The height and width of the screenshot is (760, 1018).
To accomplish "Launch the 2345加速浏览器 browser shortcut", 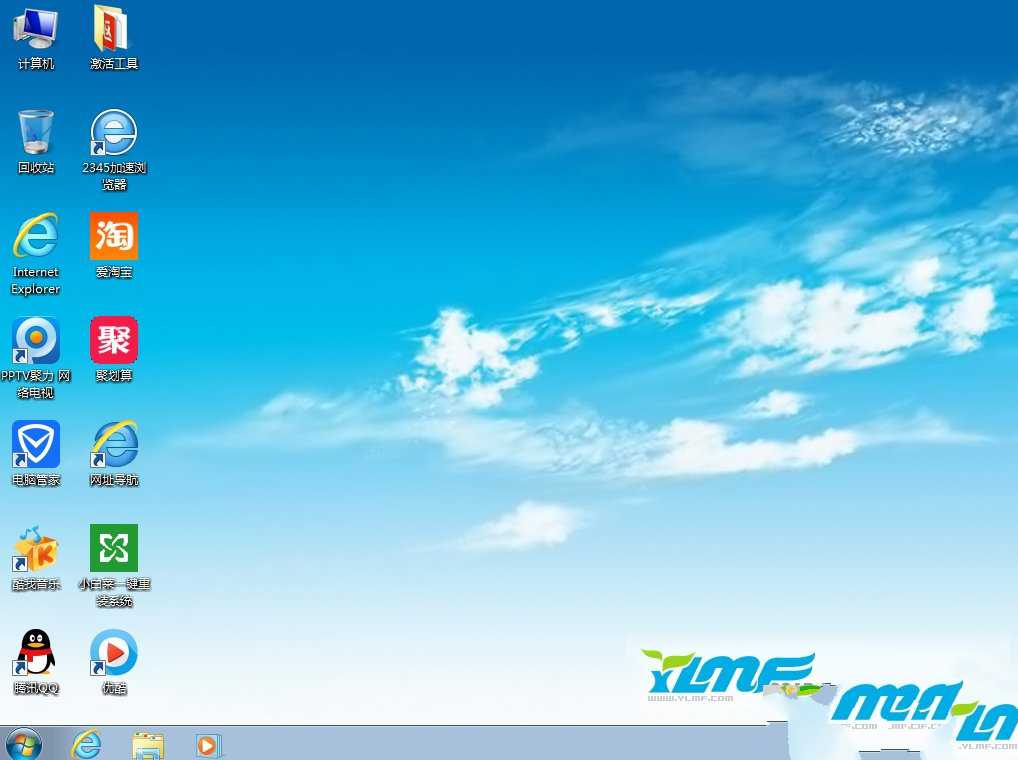I will pyautogui.click(x=113, y=133).
